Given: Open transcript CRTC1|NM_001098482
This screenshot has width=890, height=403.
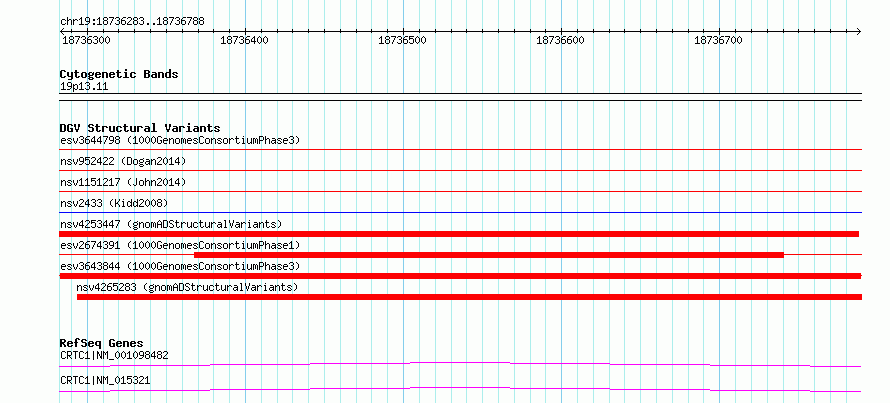Looking at the screenshot, I should pos(114,355).
